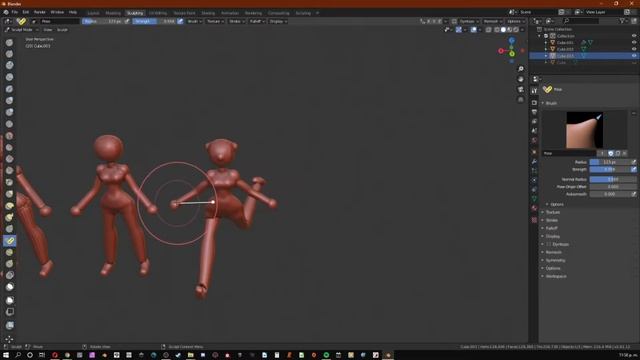Image resolution: width=640 pixels, height=360 pixels.
Task: Toggle radius pressure sensitivity in properties panel
Action: click(x=633, y=162)
